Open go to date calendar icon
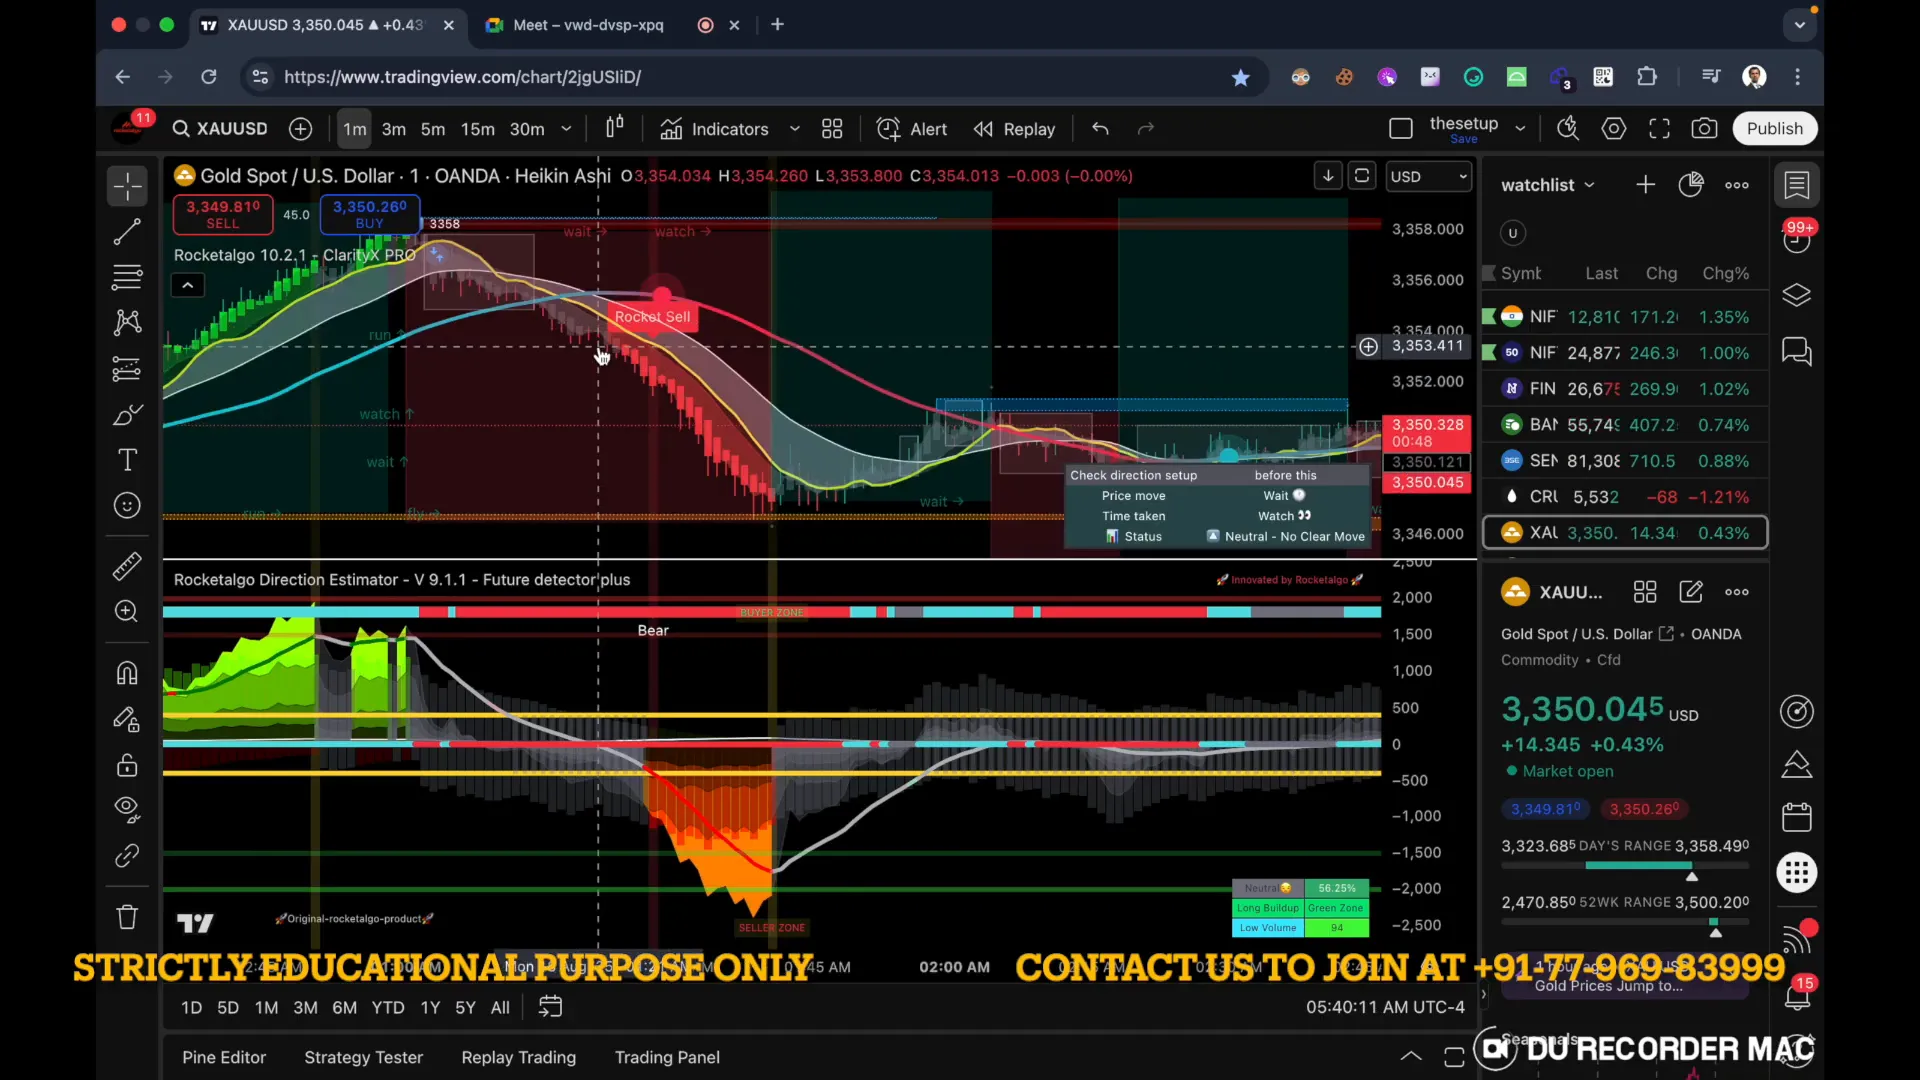Image resolution: width=1920 pixels, height=1080 pixels. pyautogui.click(x=551, y=1007)
